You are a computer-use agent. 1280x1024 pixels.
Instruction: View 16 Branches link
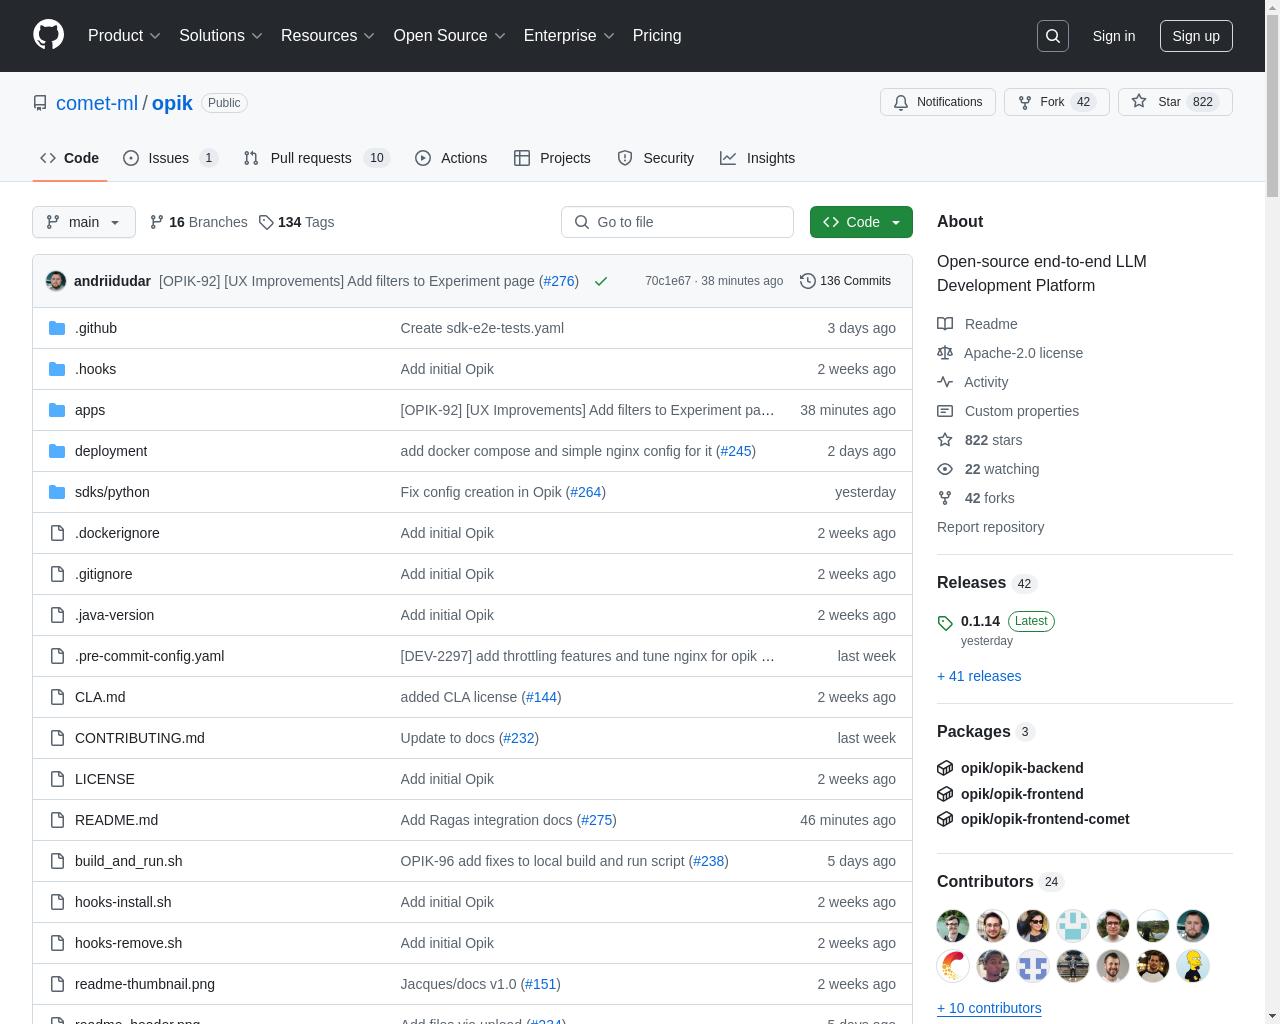coord(198,222)
